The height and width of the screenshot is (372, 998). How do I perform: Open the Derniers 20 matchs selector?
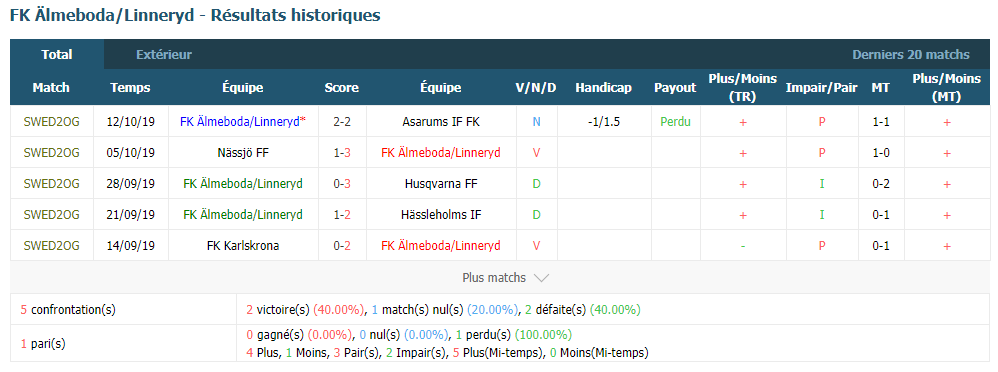911,55
